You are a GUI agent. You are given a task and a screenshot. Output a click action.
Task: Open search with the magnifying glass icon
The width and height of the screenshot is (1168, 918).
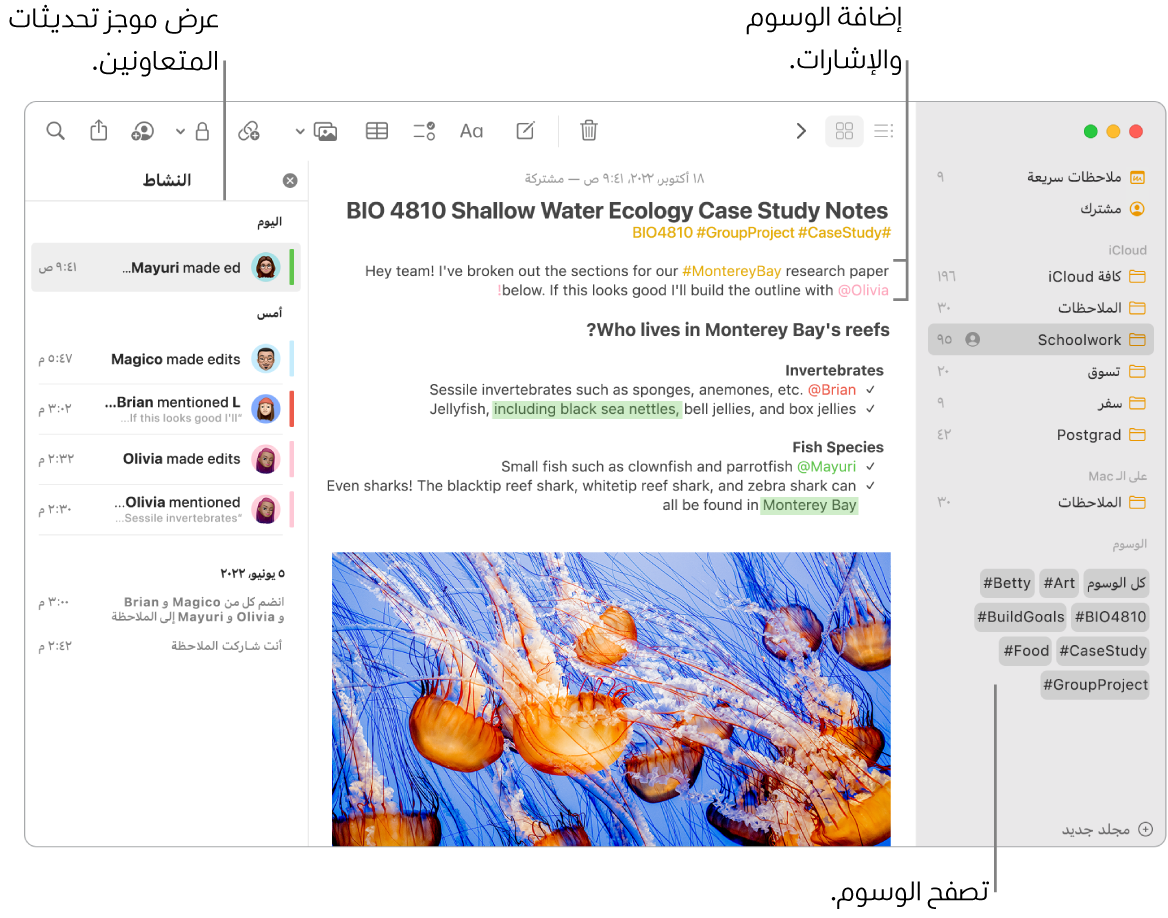(55, 130)
